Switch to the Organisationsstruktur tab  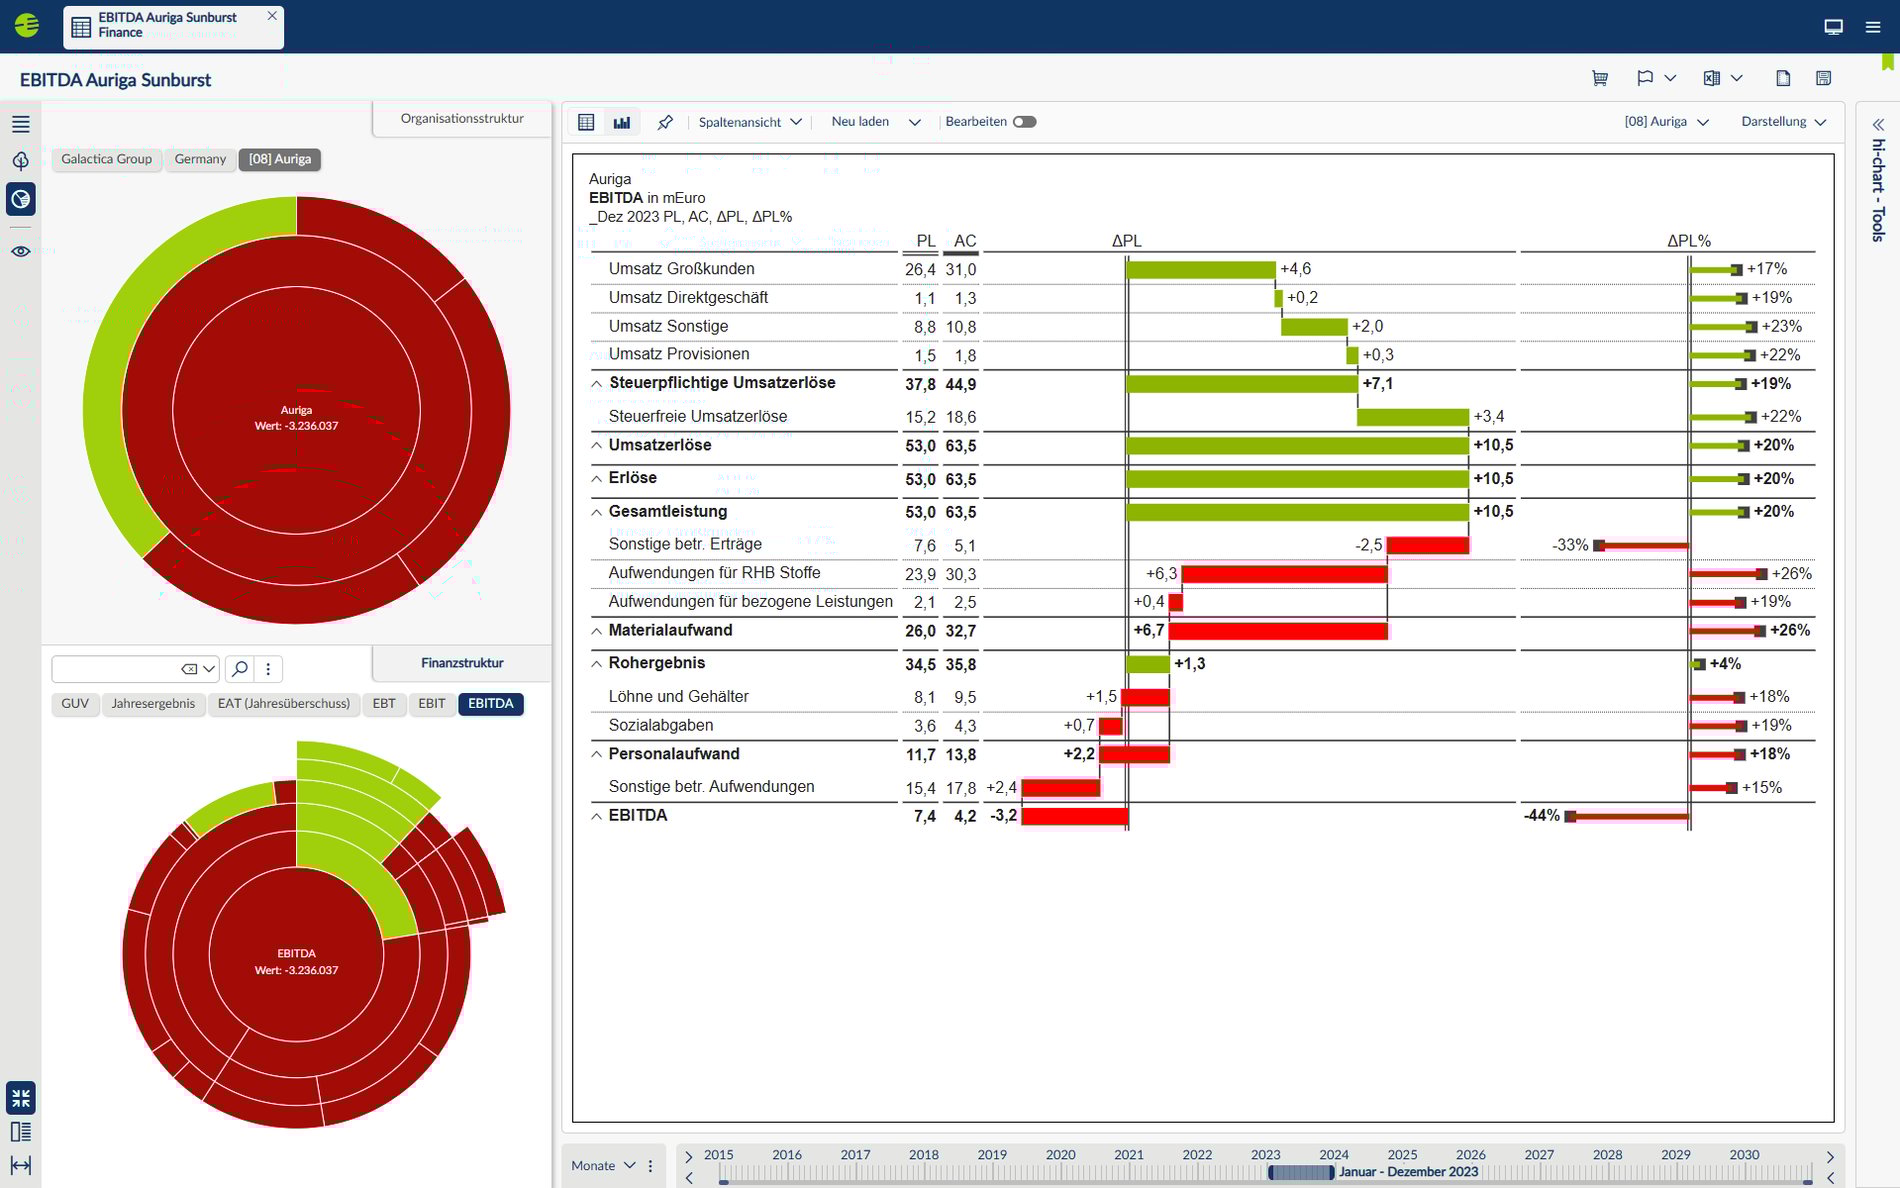(x=460, y=118)
